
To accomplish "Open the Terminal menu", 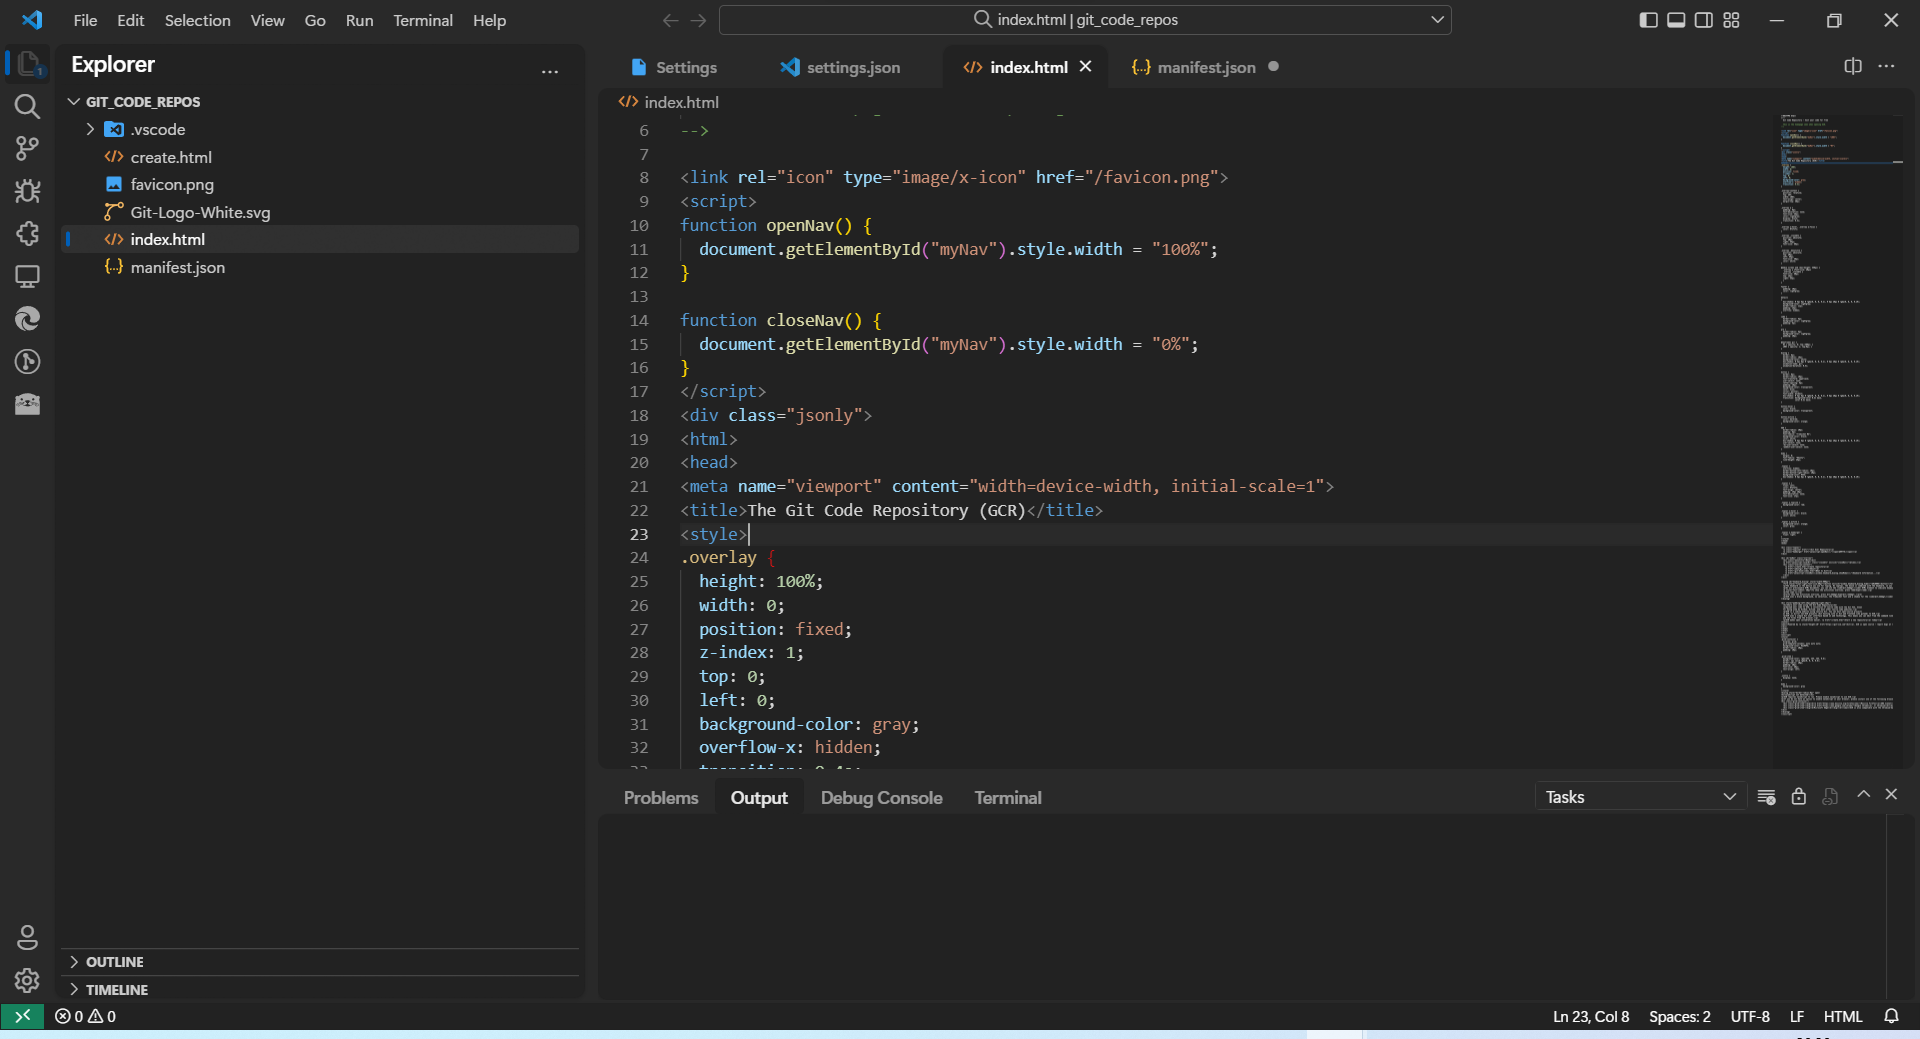I will click(422, 20).
